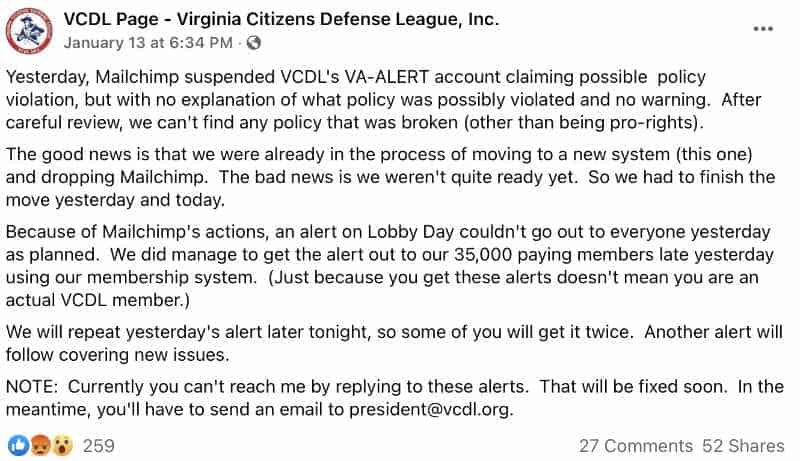The width and height of the screenshot is (800, 461).
Task: View the 52 Shares list
Action: coord(743,446)
